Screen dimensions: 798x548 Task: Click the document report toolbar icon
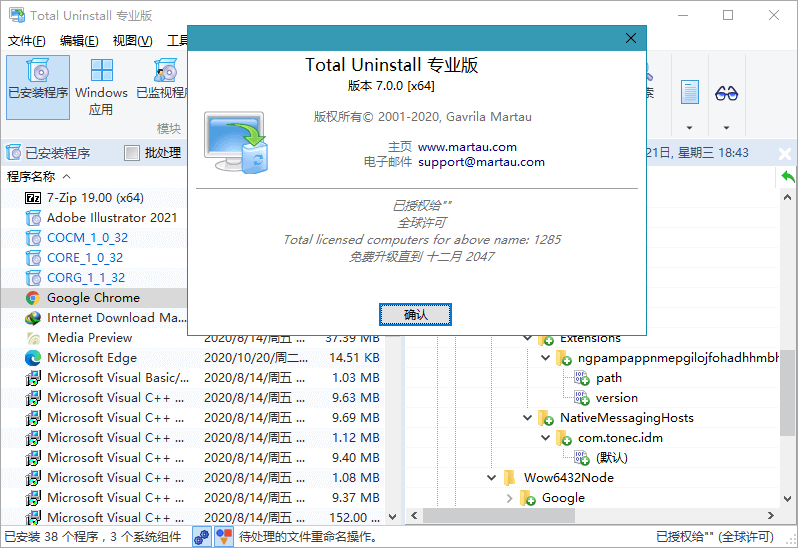[689, 93]
